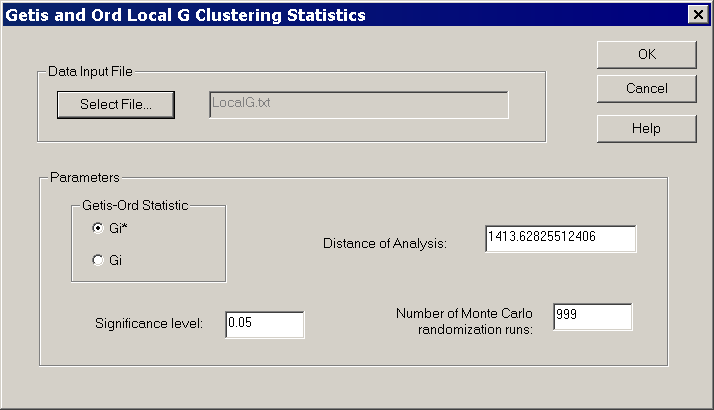Click the Significance level label text
Viewport: 714px width, 410px height.
[149, 323]
